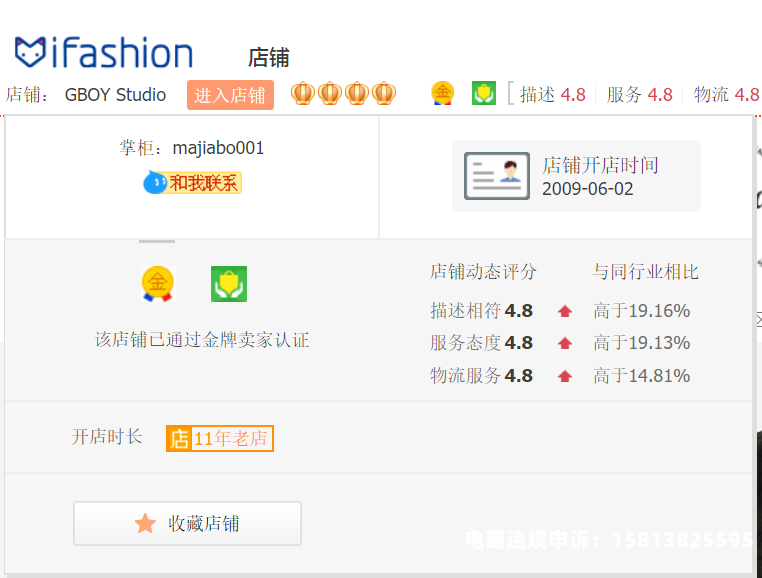762x578 pixels.
Task: Click the large green guarantee badge in the panel
Action: tap(229, 284)
